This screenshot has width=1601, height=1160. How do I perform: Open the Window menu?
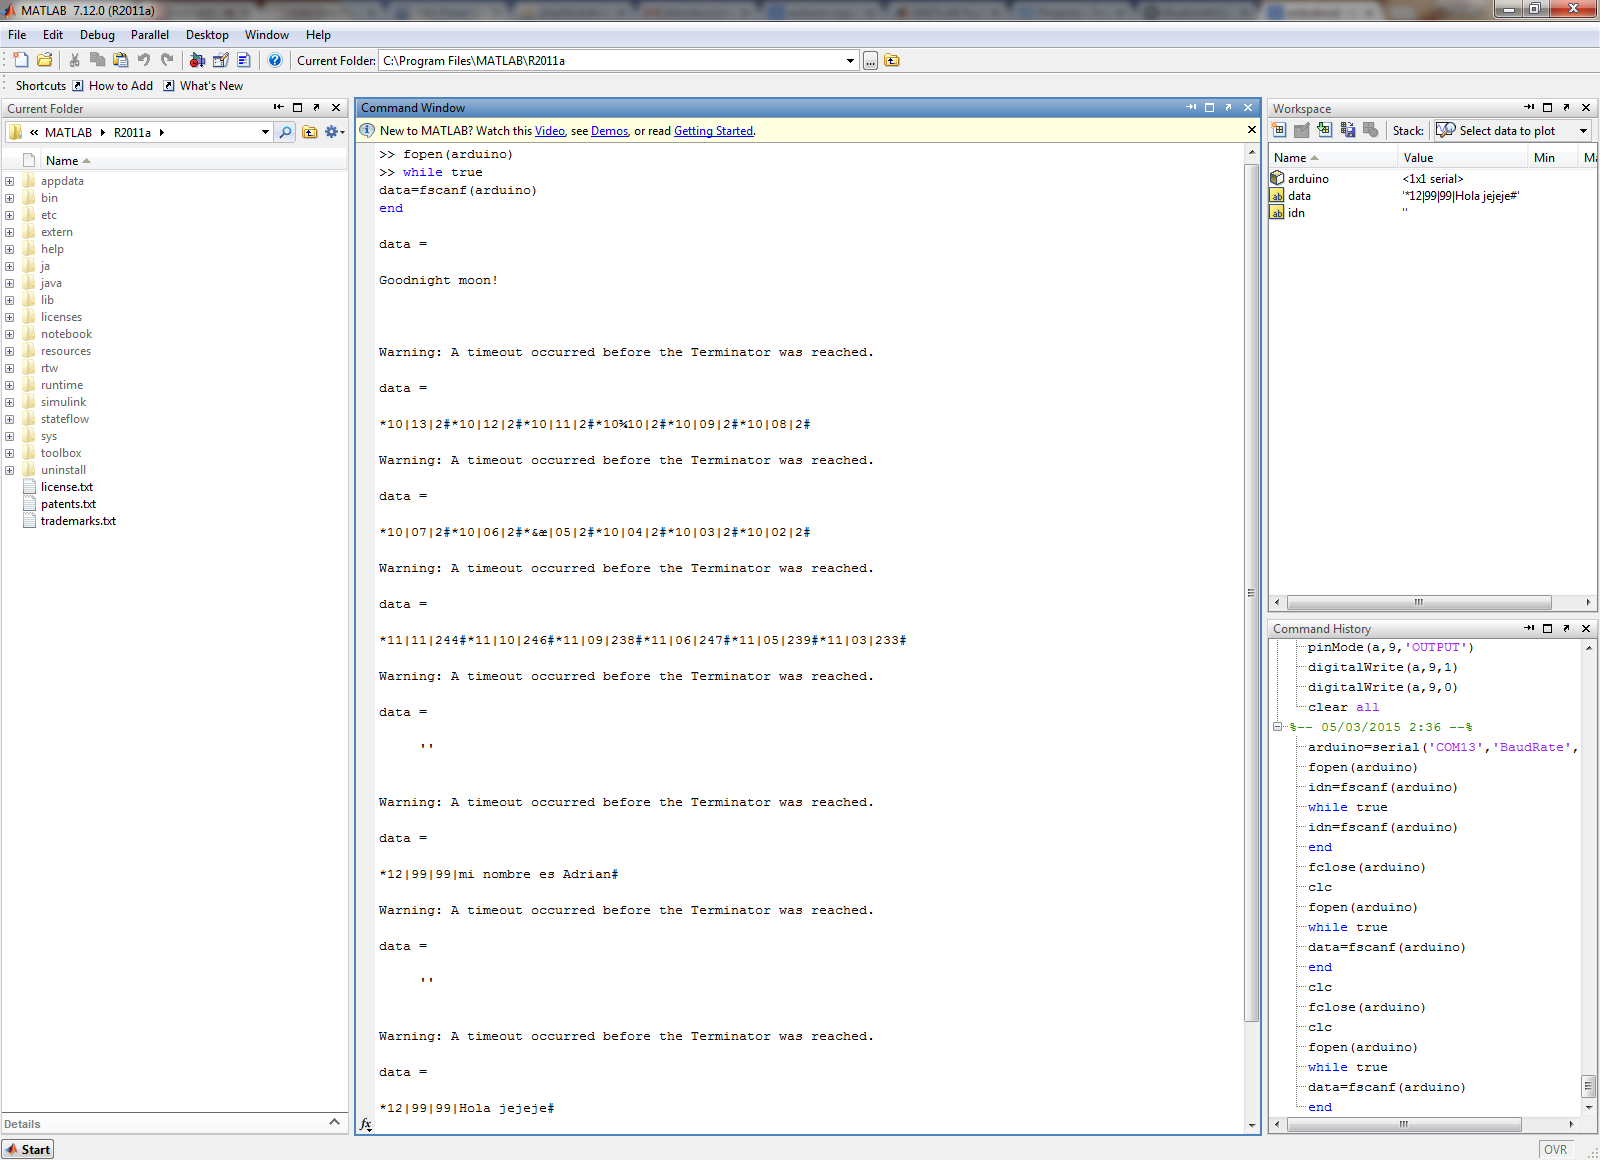coord(267,35)
